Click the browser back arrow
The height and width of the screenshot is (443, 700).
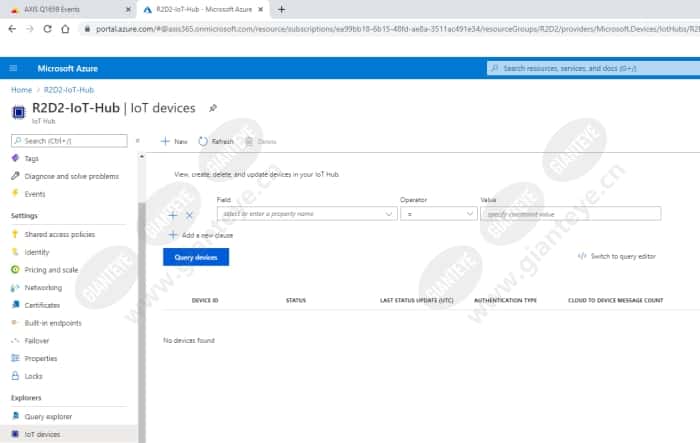click(12, 29)
